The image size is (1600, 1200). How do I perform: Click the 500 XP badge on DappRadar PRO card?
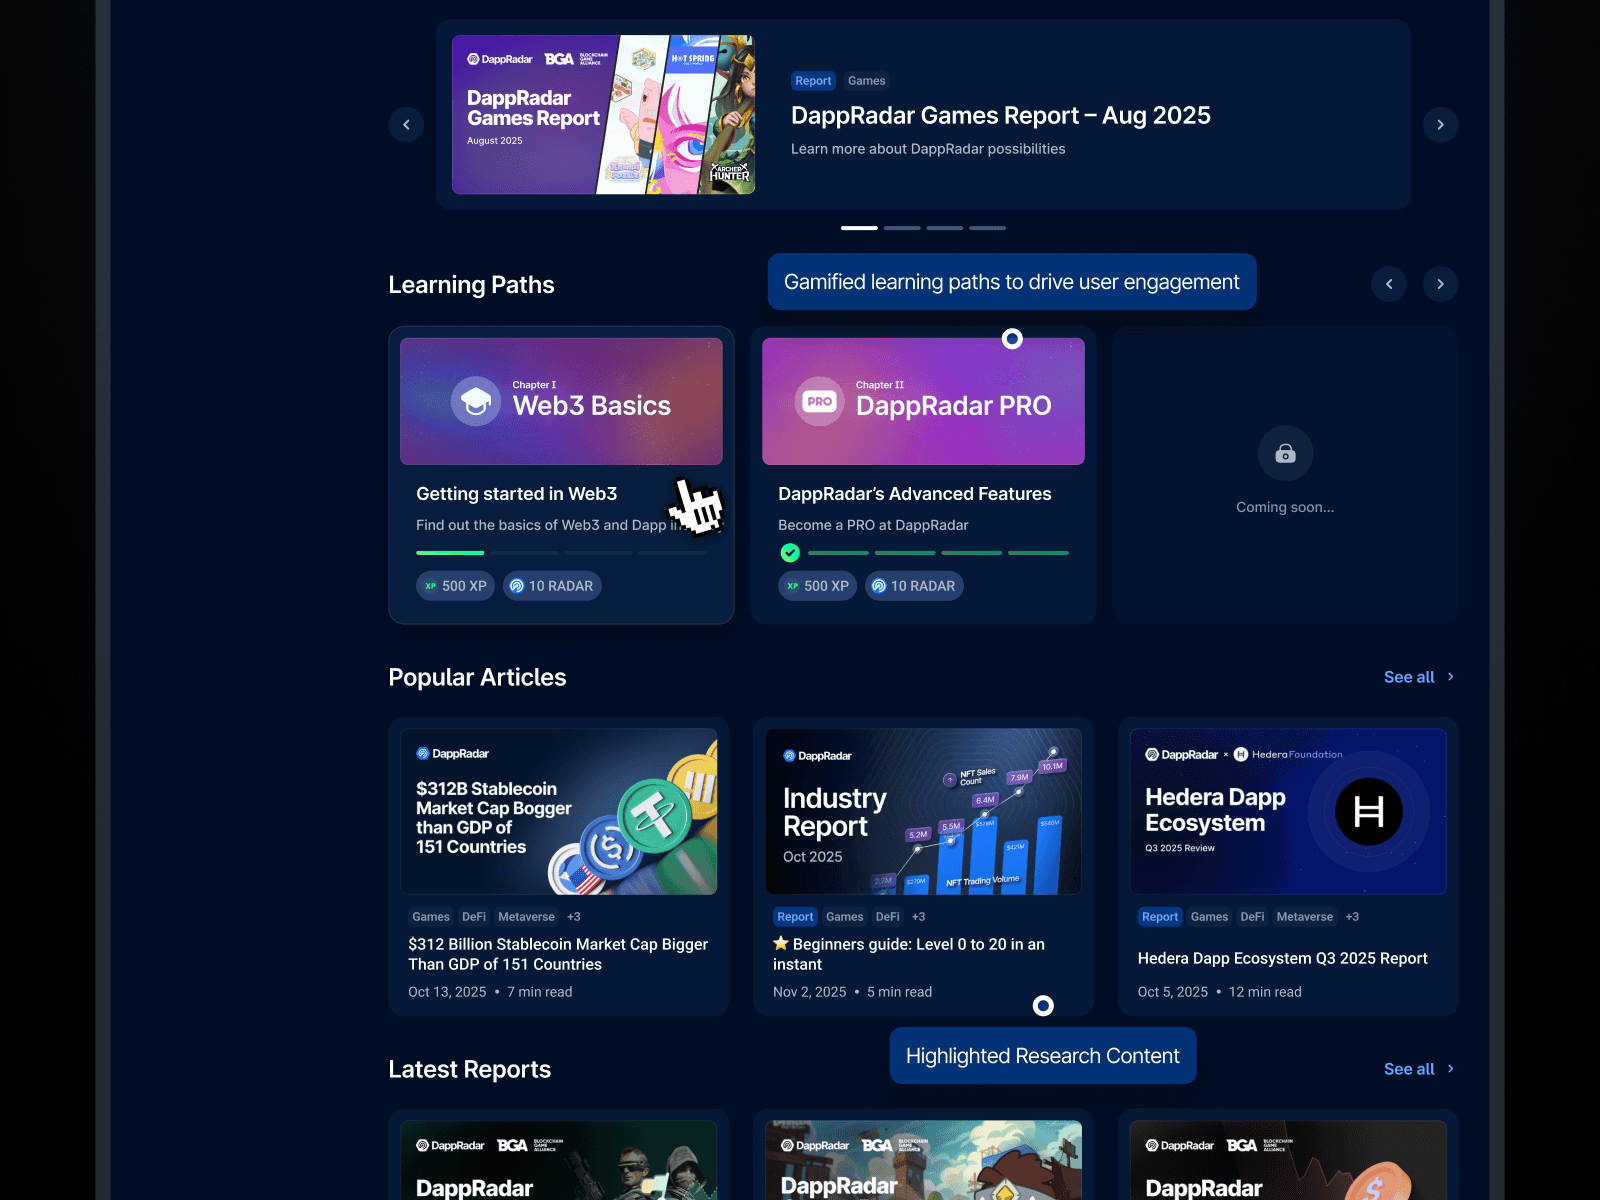tap(817, 586)
